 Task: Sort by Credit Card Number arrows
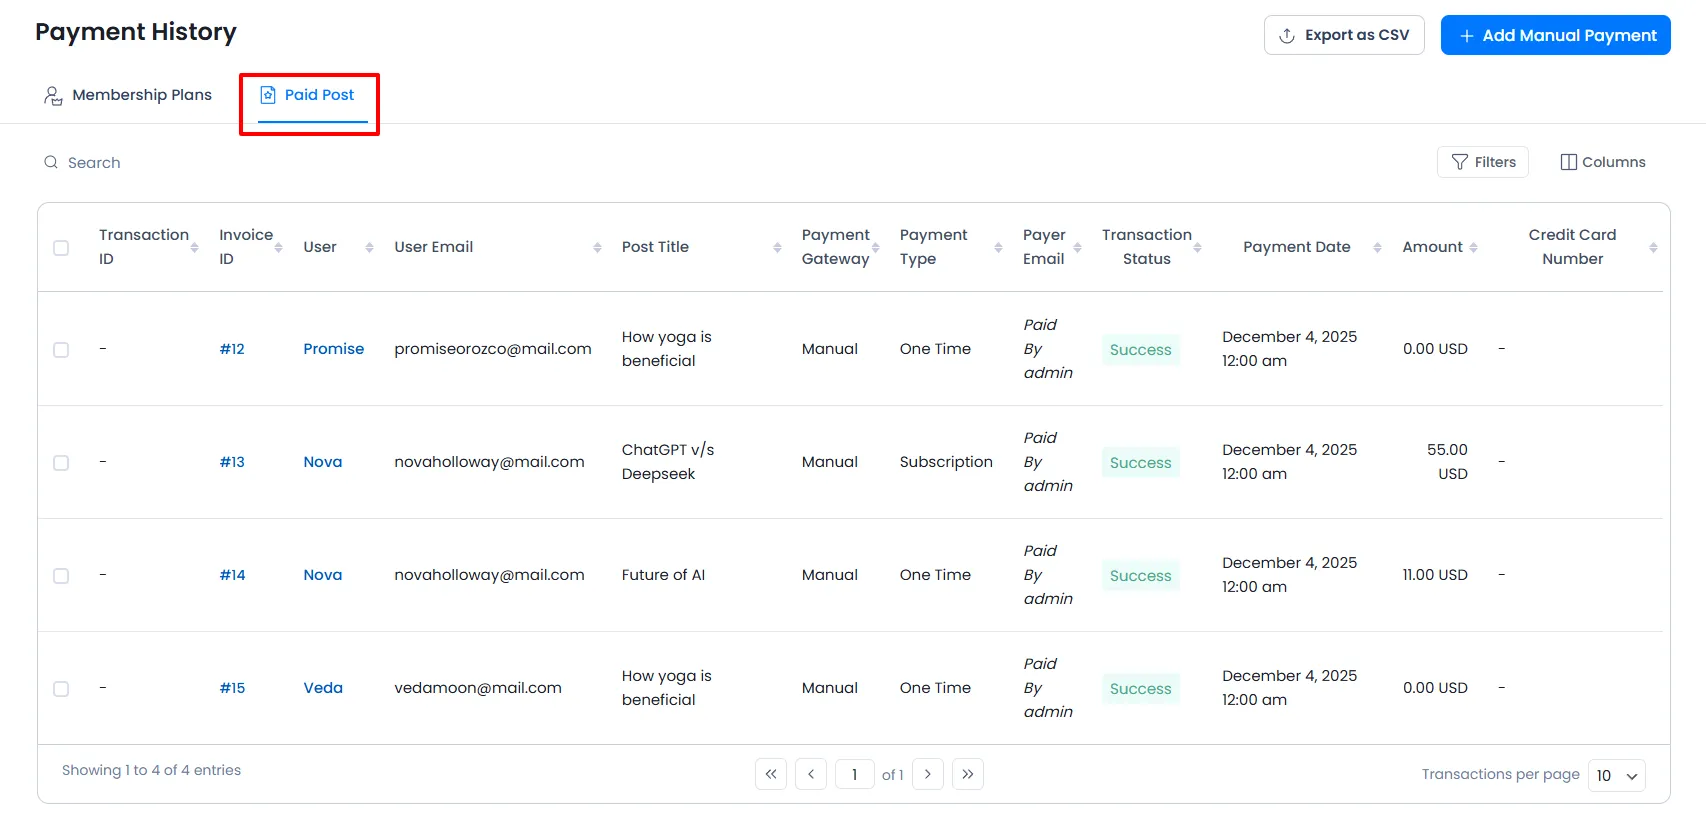pyautogui.click(x=1653, y=247)
